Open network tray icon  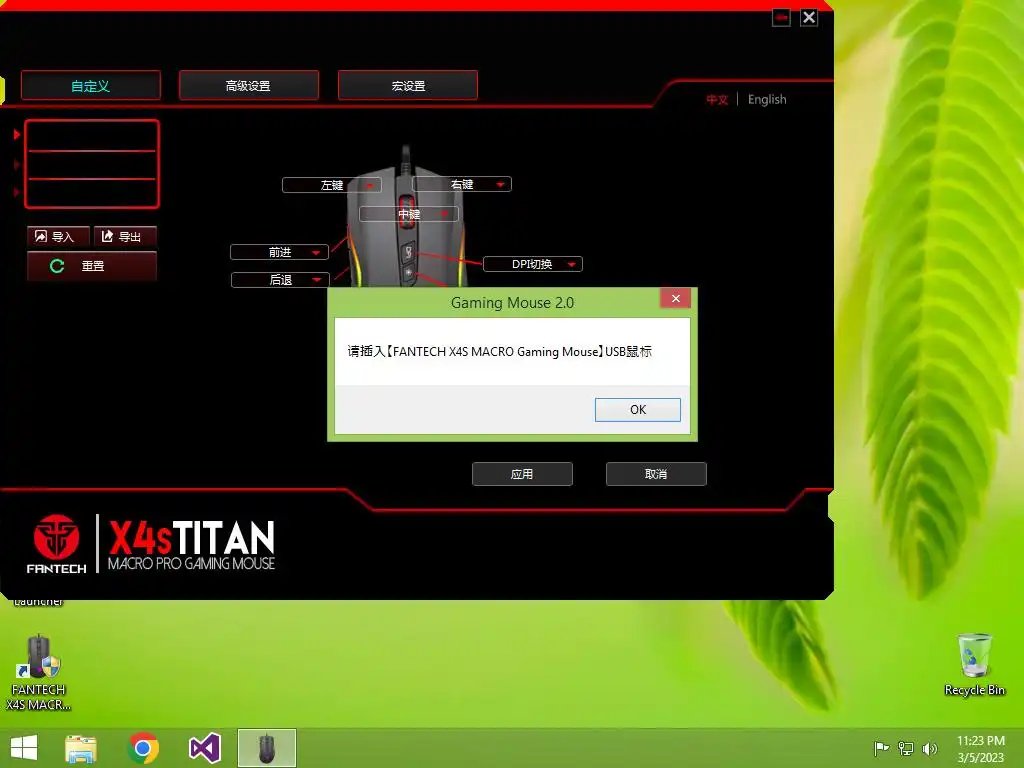906,748
